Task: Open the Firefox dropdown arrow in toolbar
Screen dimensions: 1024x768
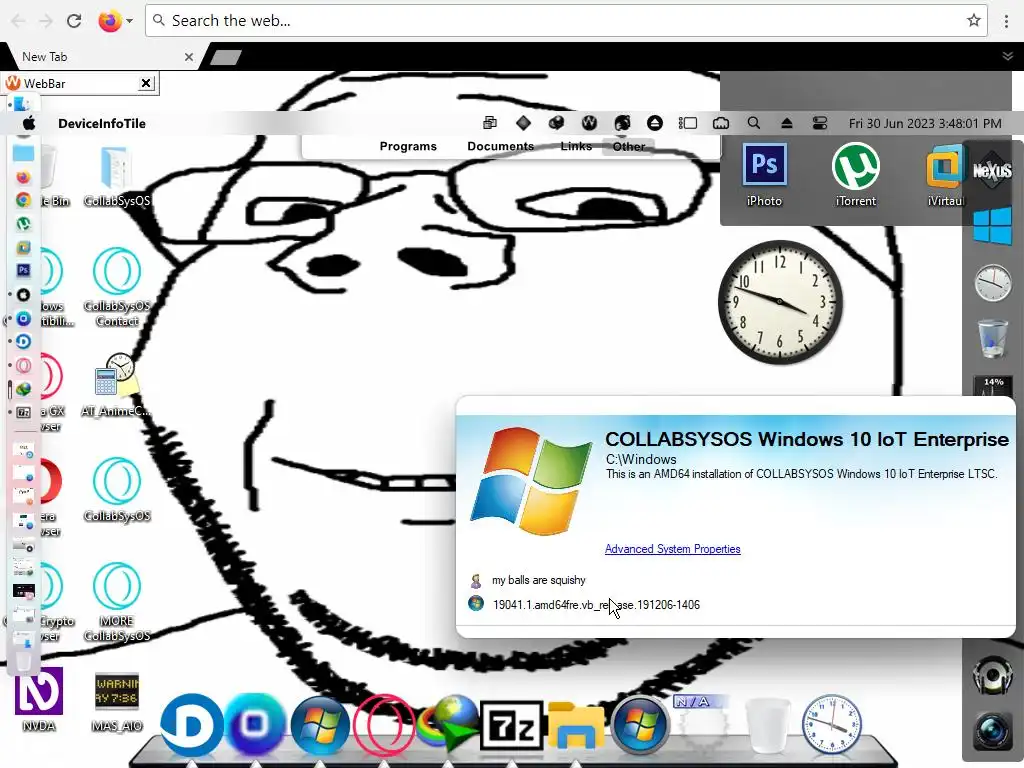Action: pos(129,21)
